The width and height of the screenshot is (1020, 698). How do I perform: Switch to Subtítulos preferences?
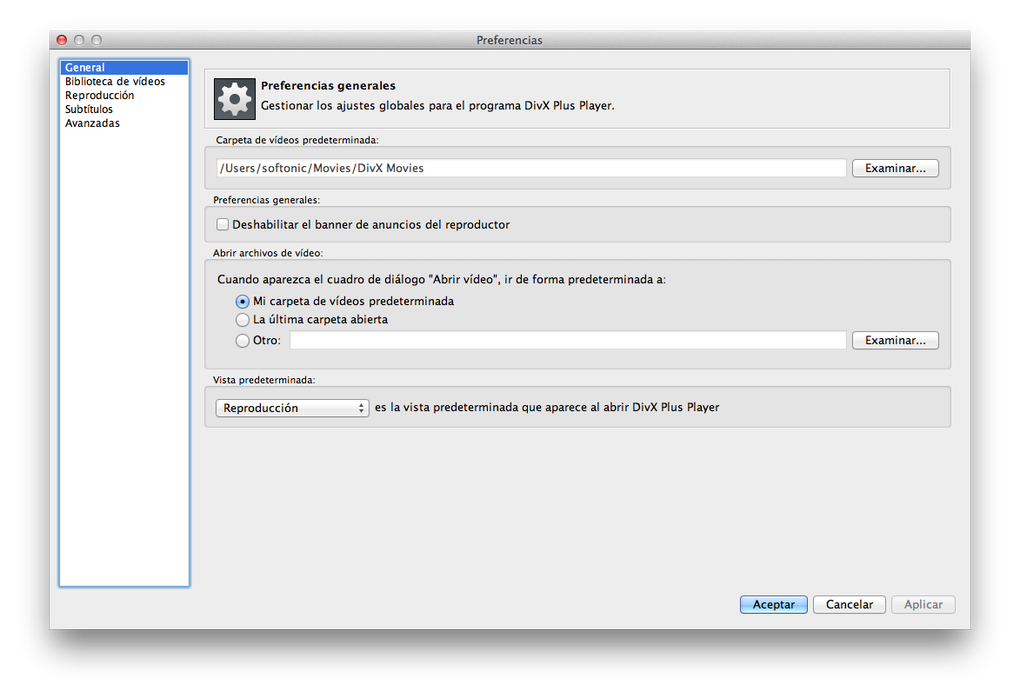[89, 110]
